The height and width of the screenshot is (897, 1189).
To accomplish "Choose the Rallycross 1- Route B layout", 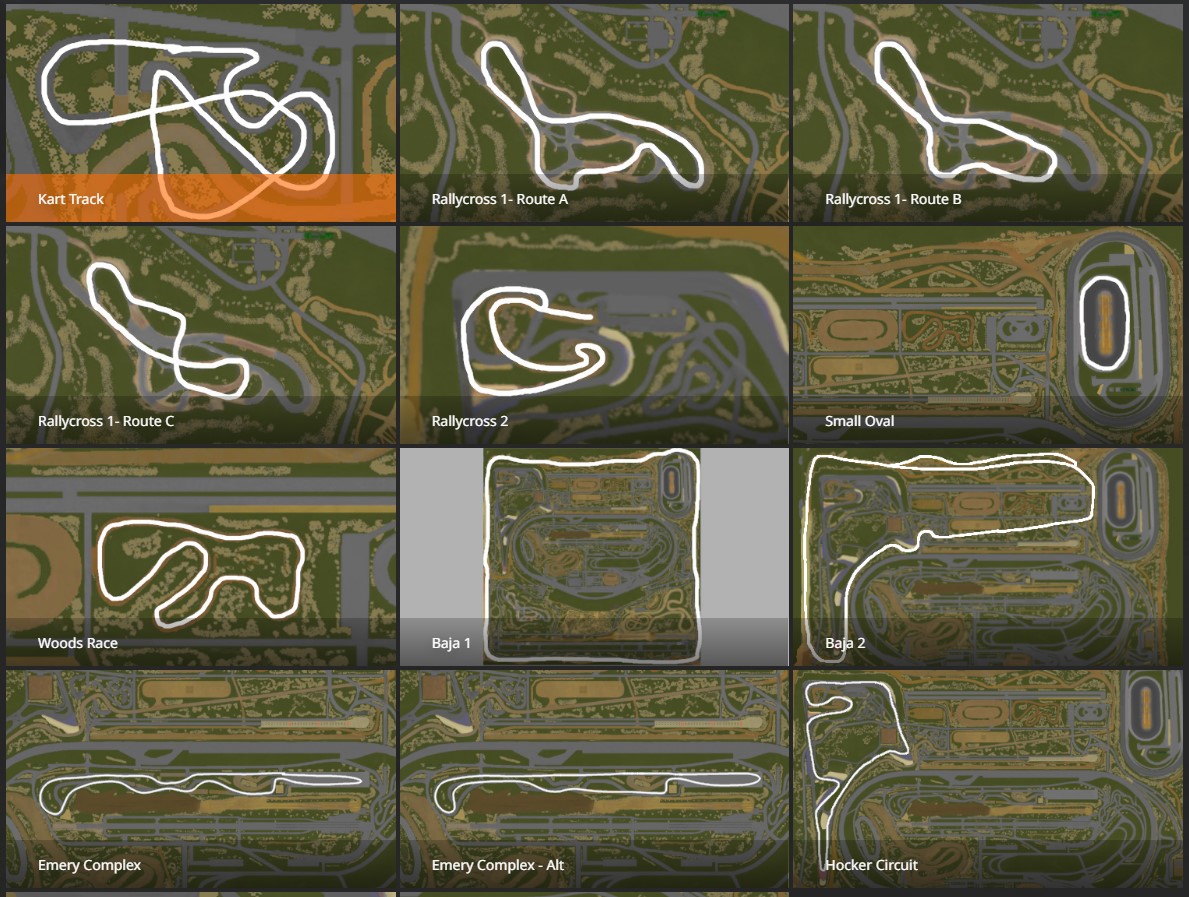I will (x=987, y=113).
